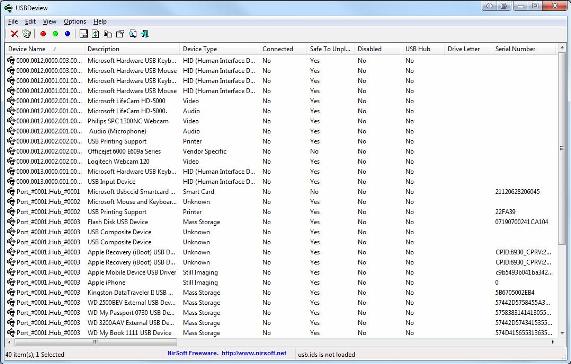Image resolution: width=571 pixels, height=364 pixels.
Task: Open the Options menu
Action: point(75,21)
